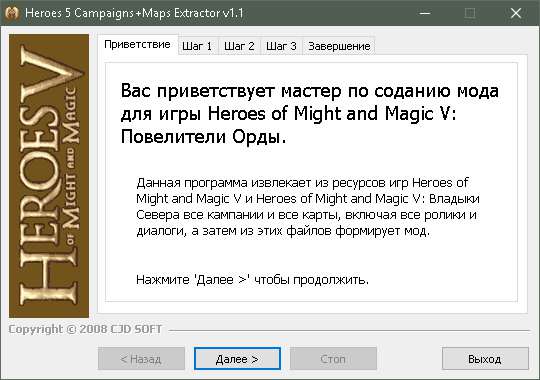
Task: Exit via the Выход button
Action: [x=485, y=359]
